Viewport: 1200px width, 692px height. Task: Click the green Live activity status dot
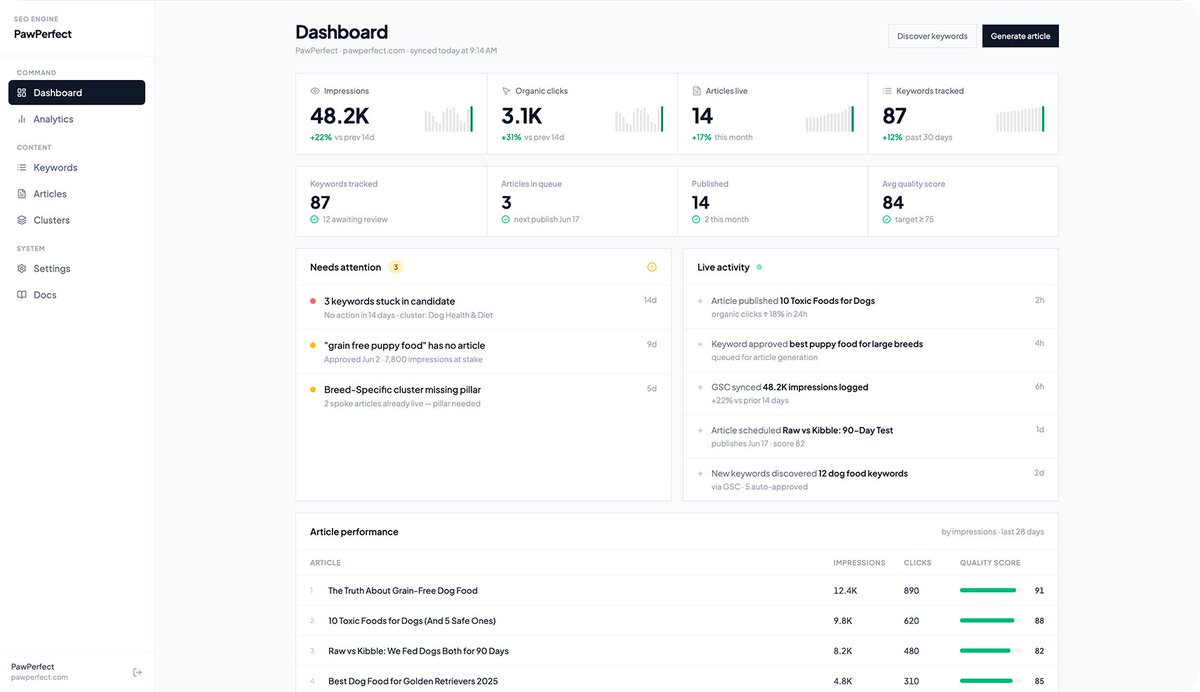tap(759, 267)
